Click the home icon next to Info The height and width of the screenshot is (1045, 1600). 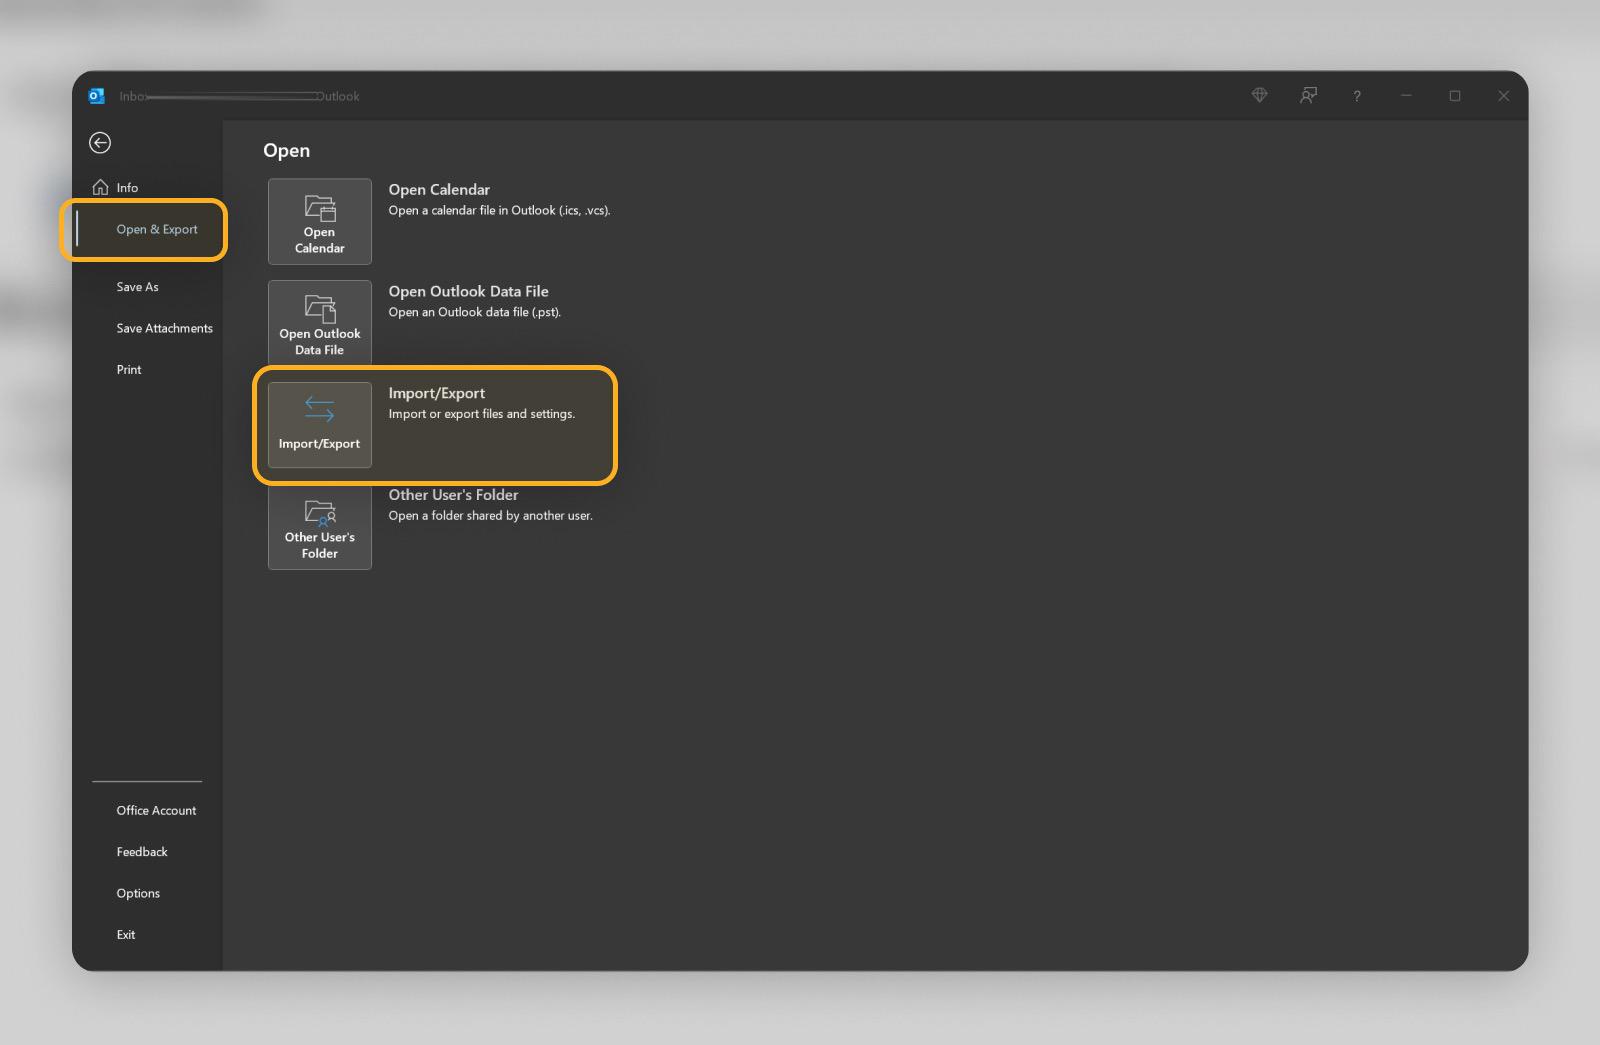tap(100, 186)
